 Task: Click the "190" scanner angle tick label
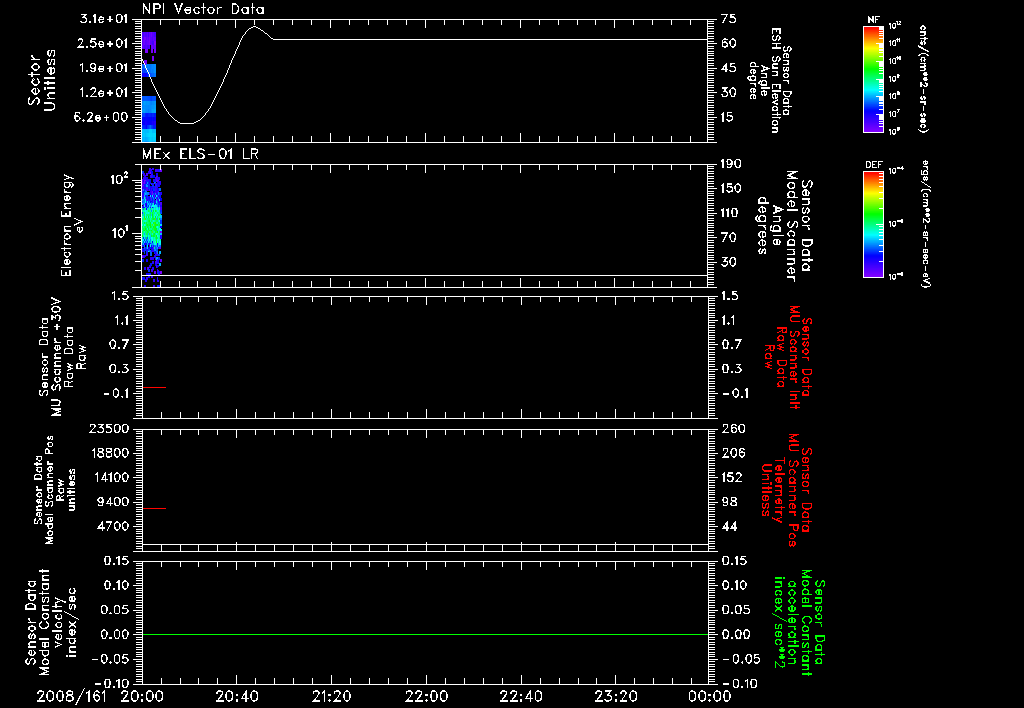(x=732, y=163)
